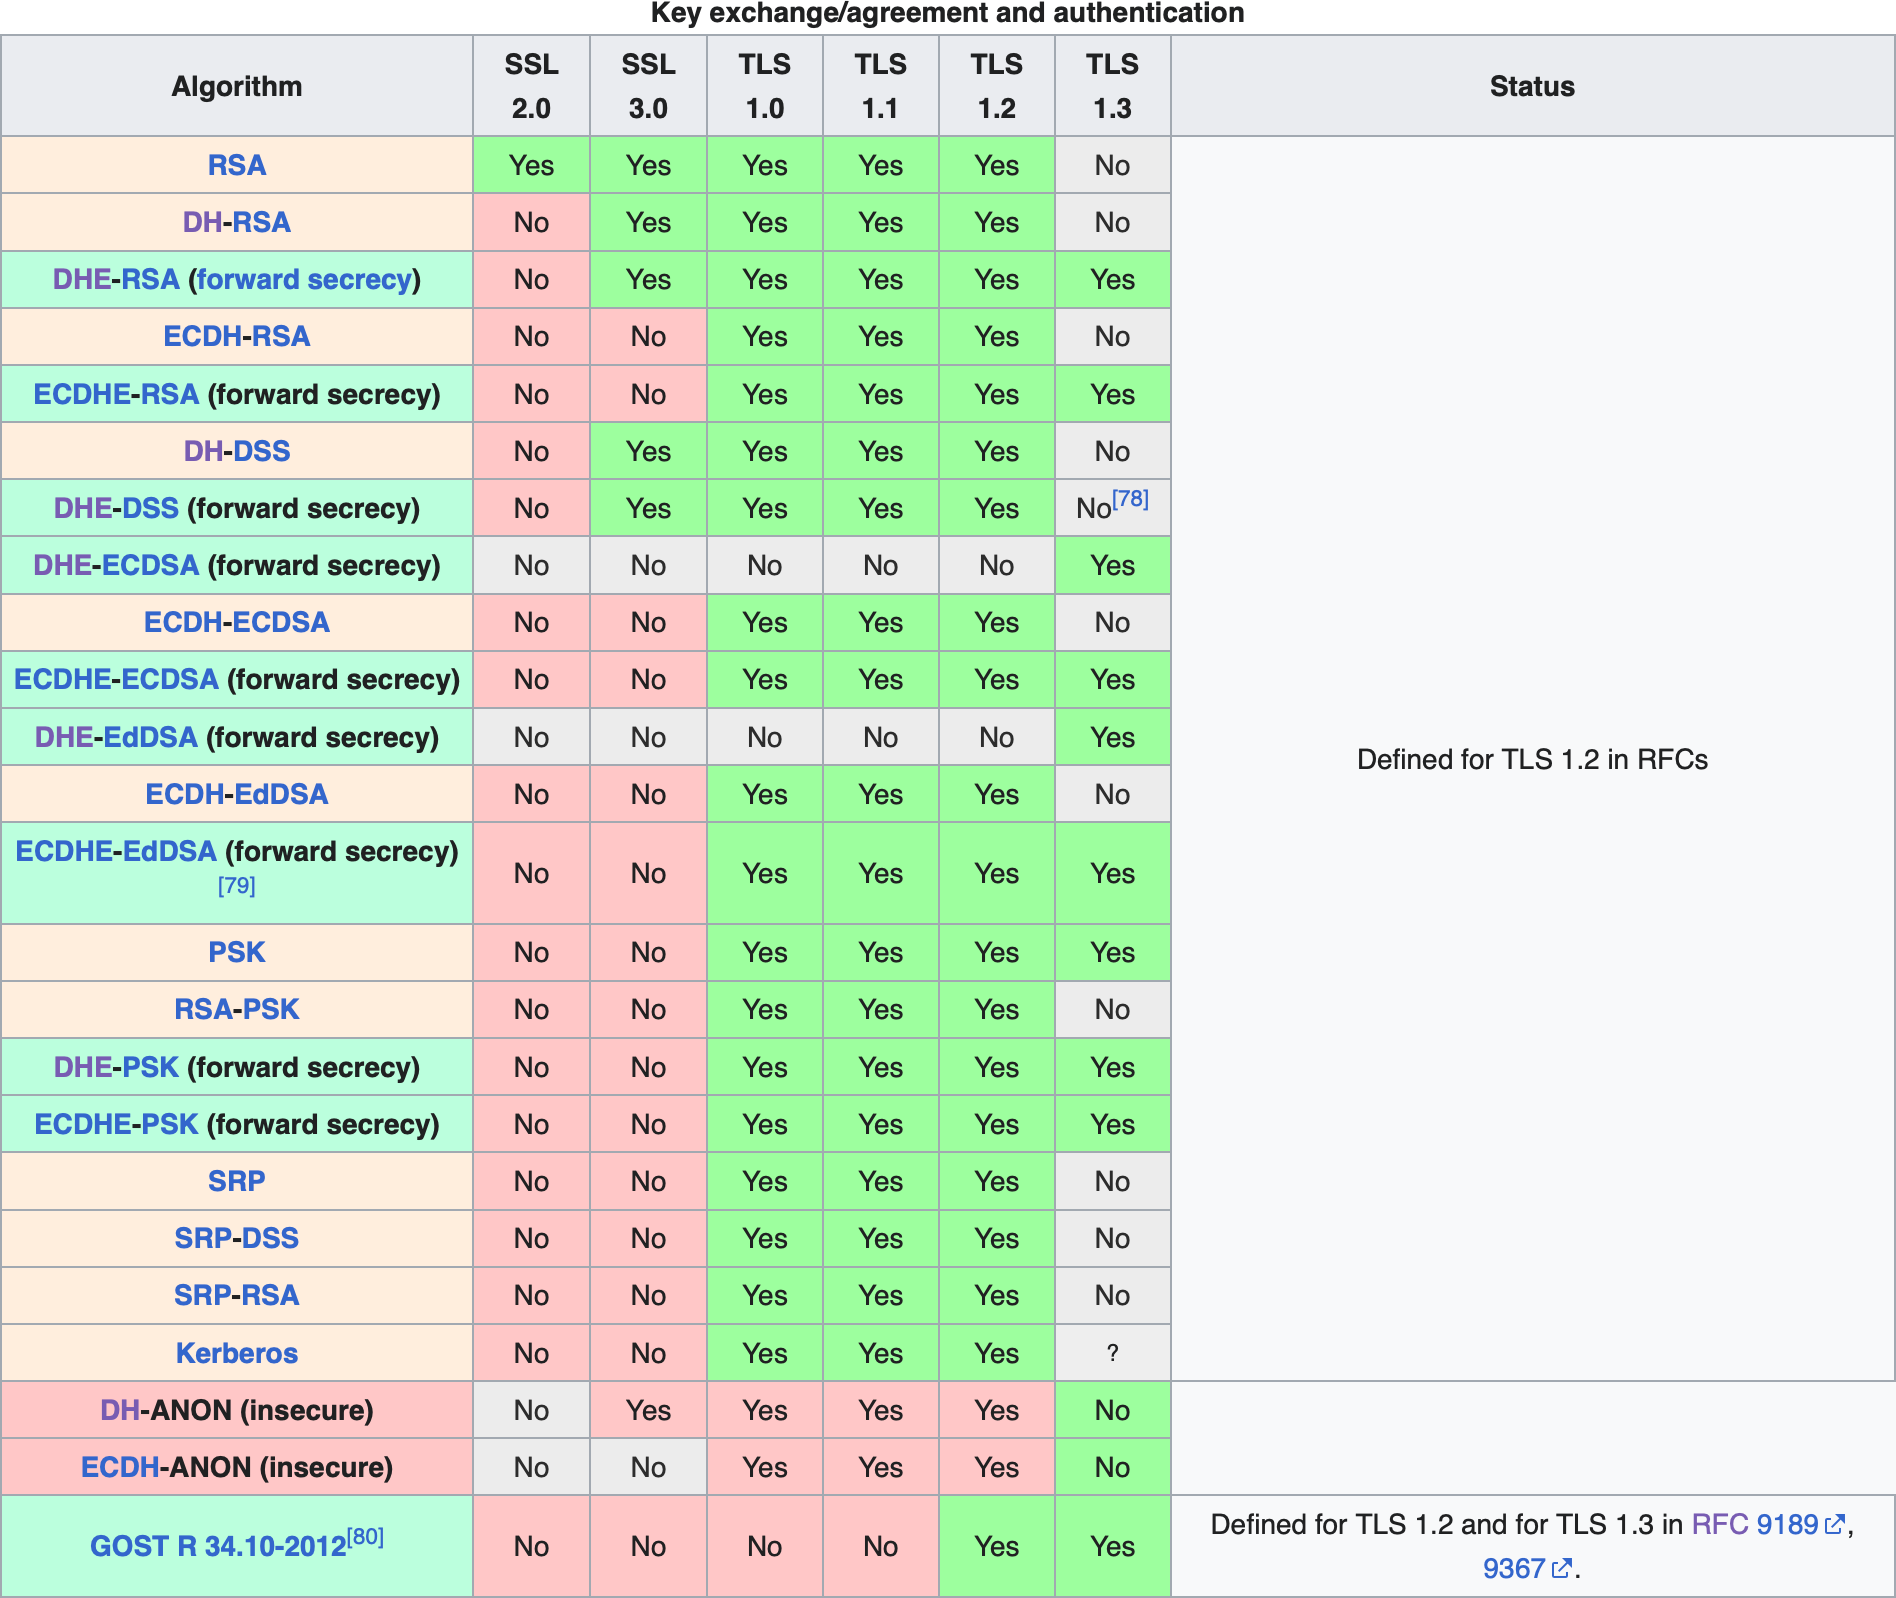Open RSA link in SRP-RSA row

pyautogui.click(x=270, y=1295)
